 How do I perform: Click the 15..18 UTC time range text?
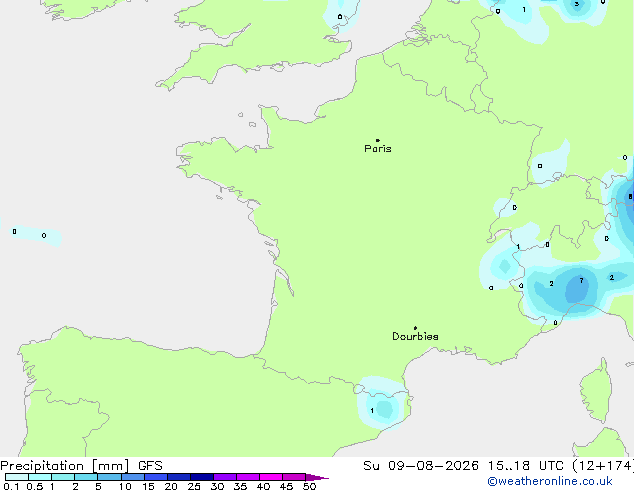(x=526, y=466)
